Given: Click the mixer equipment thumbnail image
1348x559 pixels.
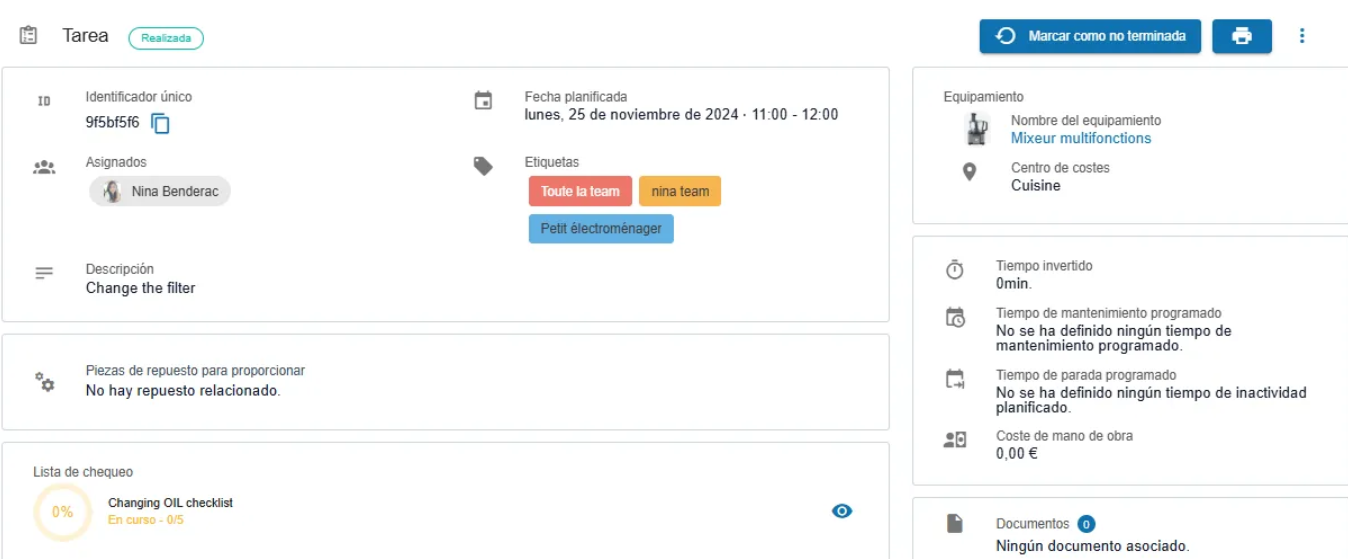Looking at the screenshot, I should tap(977, 129).
